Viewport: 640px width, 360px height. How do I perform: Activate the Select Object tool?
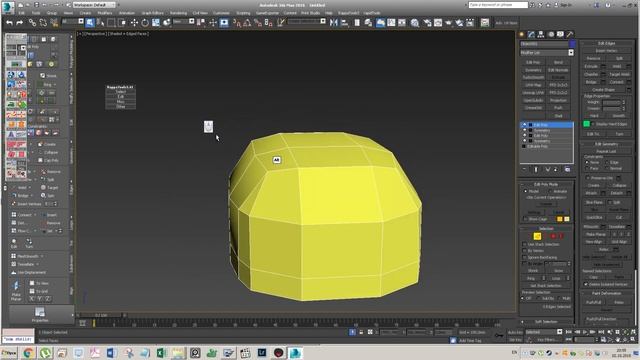tap(90, 23)
